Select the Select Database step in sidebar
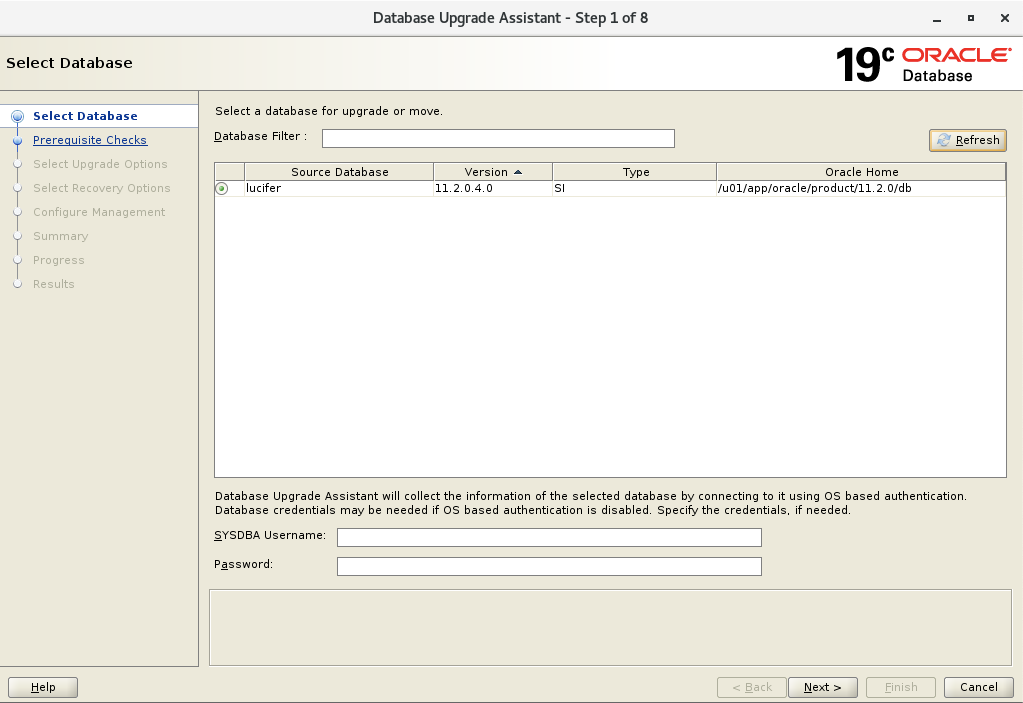Image resolution: width=1023 pixels, height=703 pixels. point(85,116)
